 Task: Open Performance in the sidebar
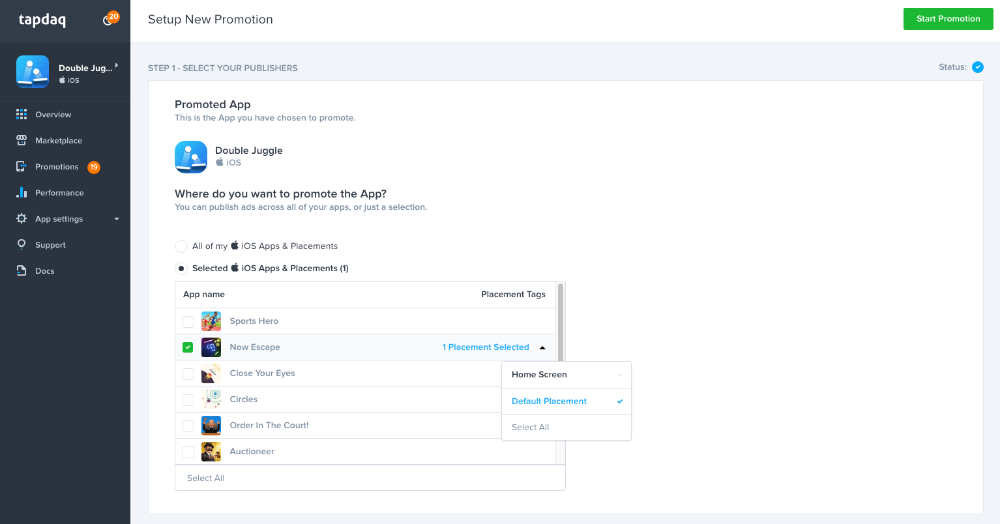59,193
